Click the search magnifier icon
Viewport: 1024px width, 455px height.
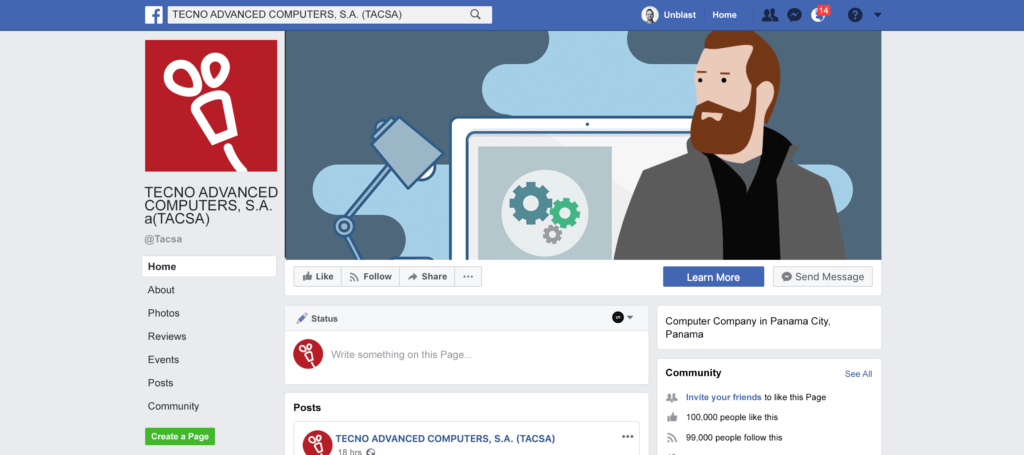click(x=475, y=14)
